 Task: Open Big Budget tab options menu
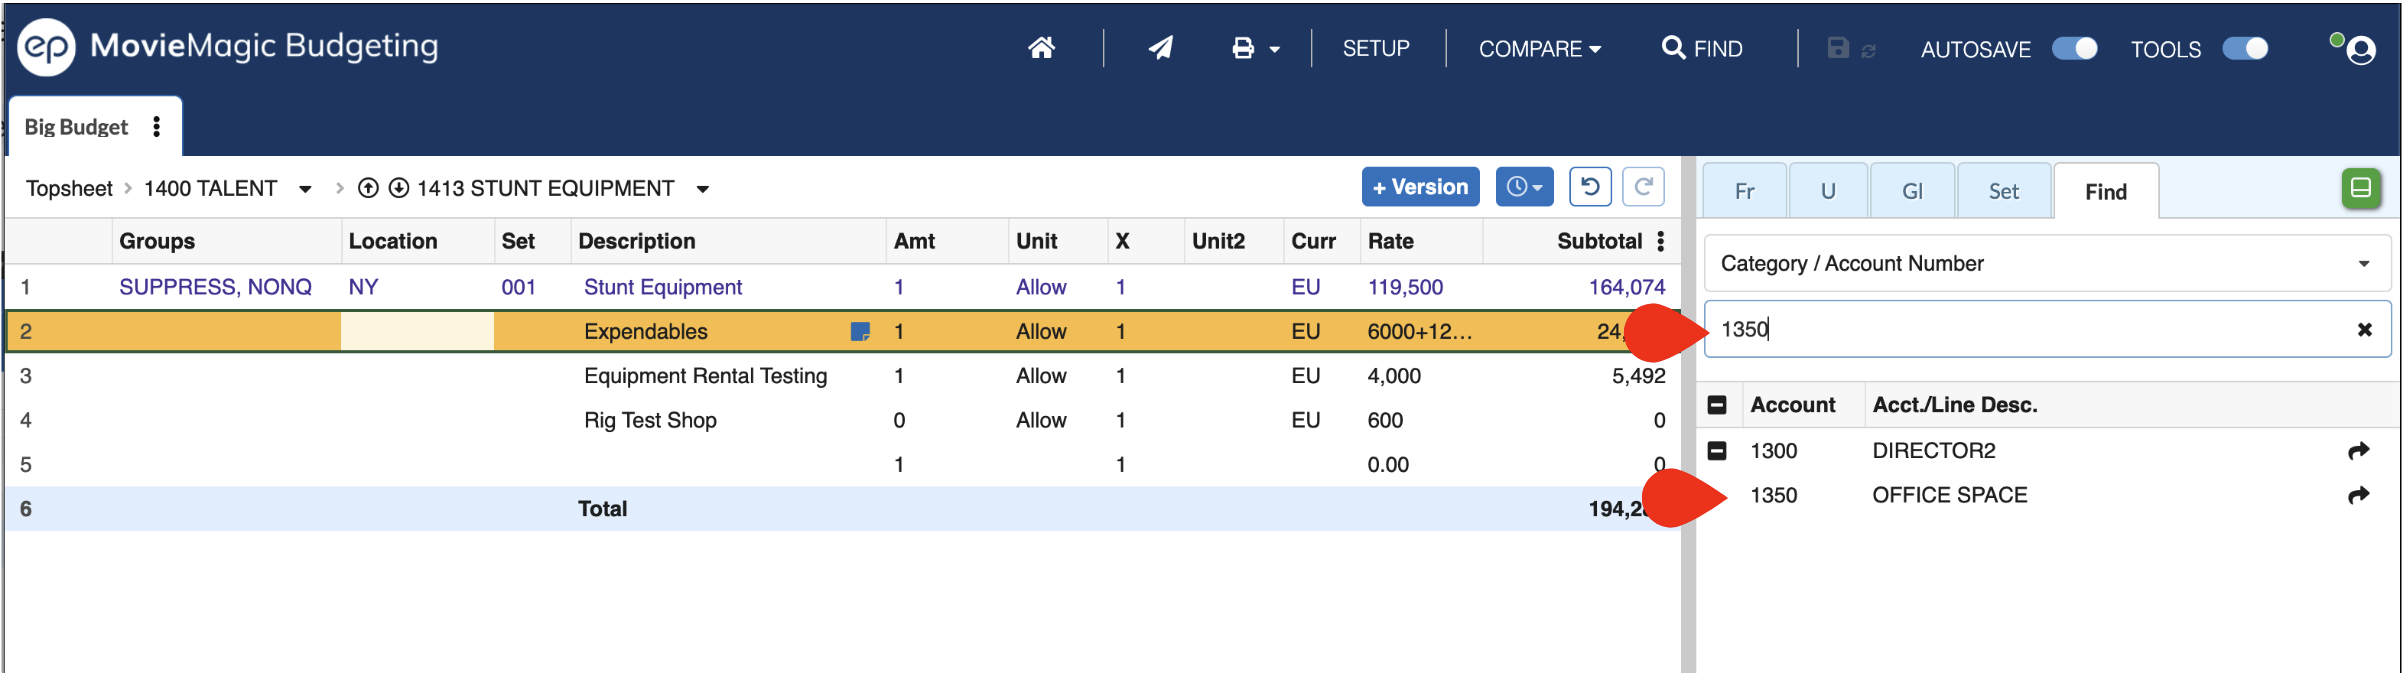tap(156, 126)
